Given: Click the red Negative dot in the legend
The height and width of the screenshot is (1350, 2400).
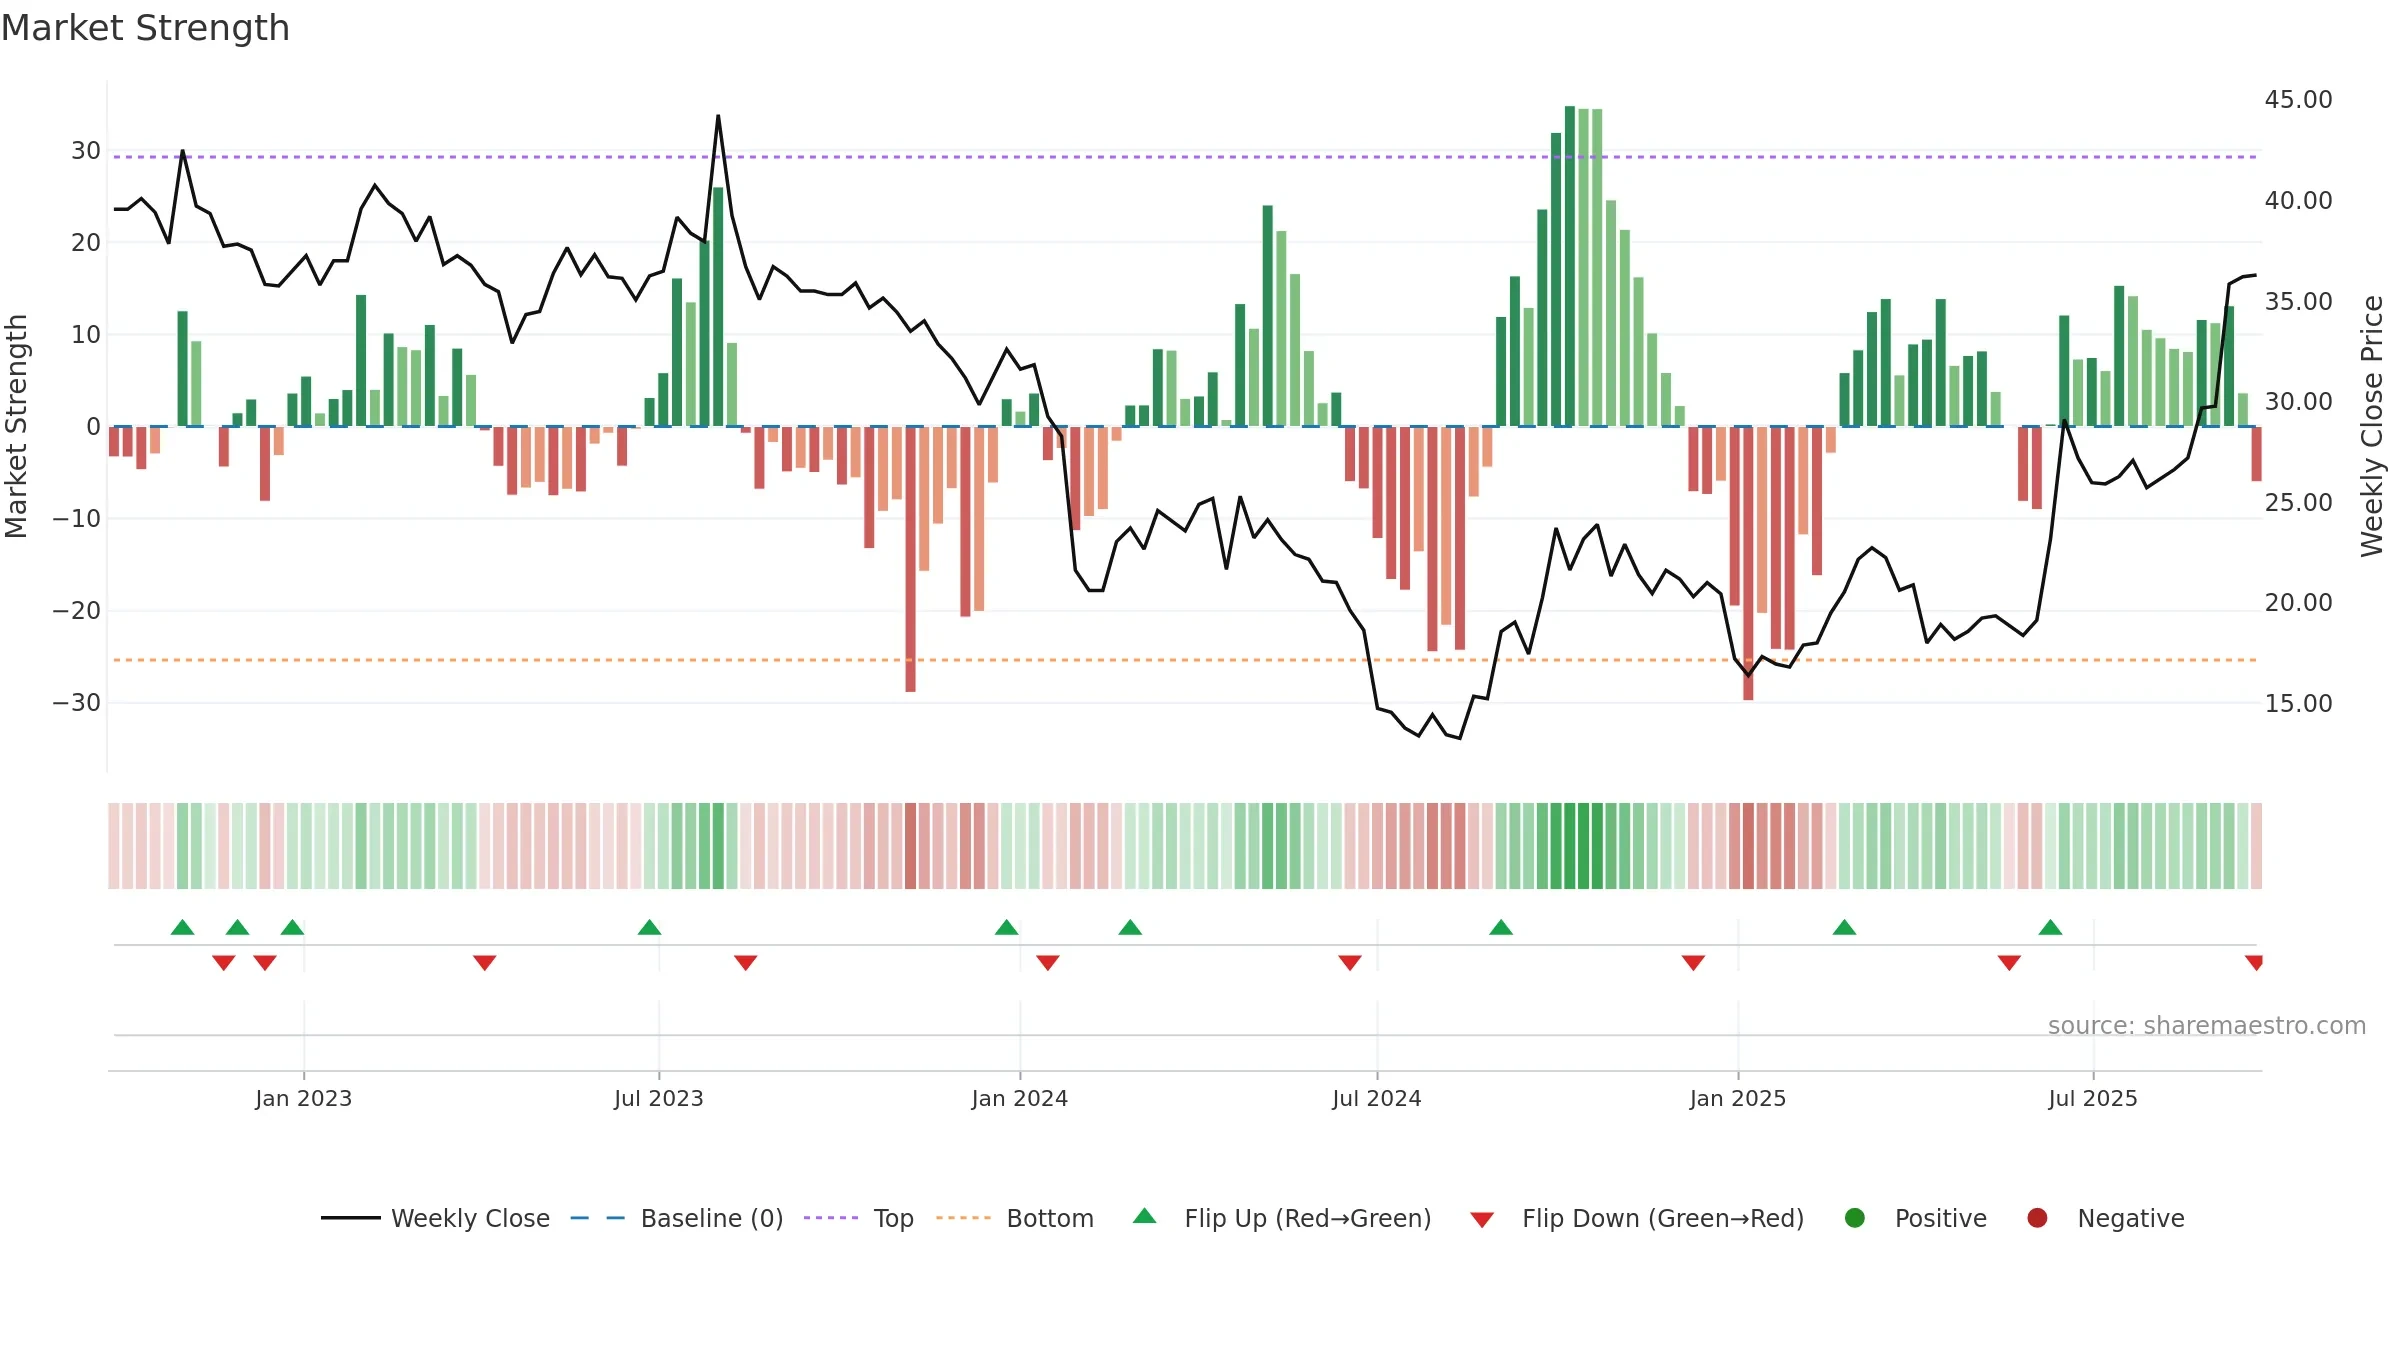Looking at the screenshot, I should pos(2037,1218).
